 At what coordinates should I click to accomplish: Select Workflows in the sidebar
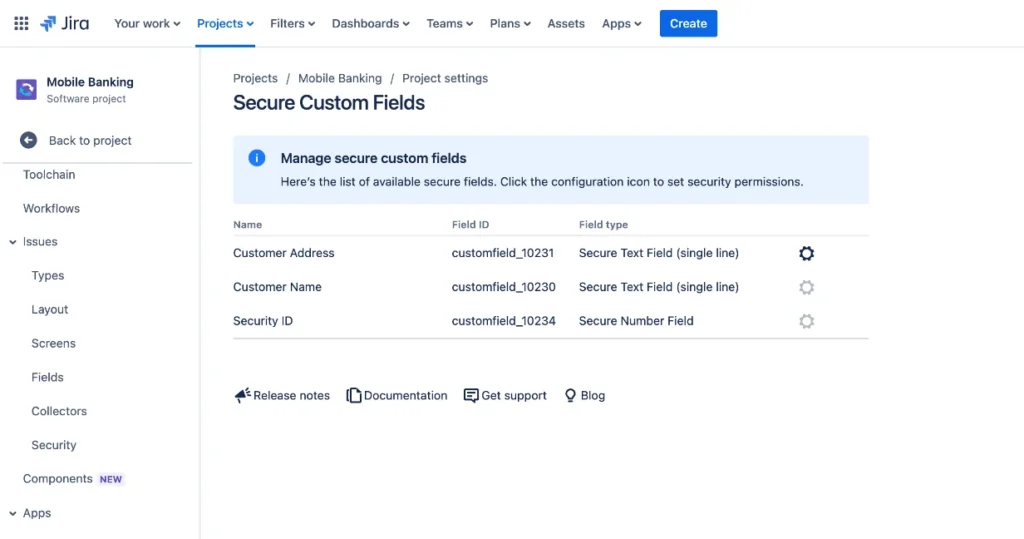tap(52, 208)
